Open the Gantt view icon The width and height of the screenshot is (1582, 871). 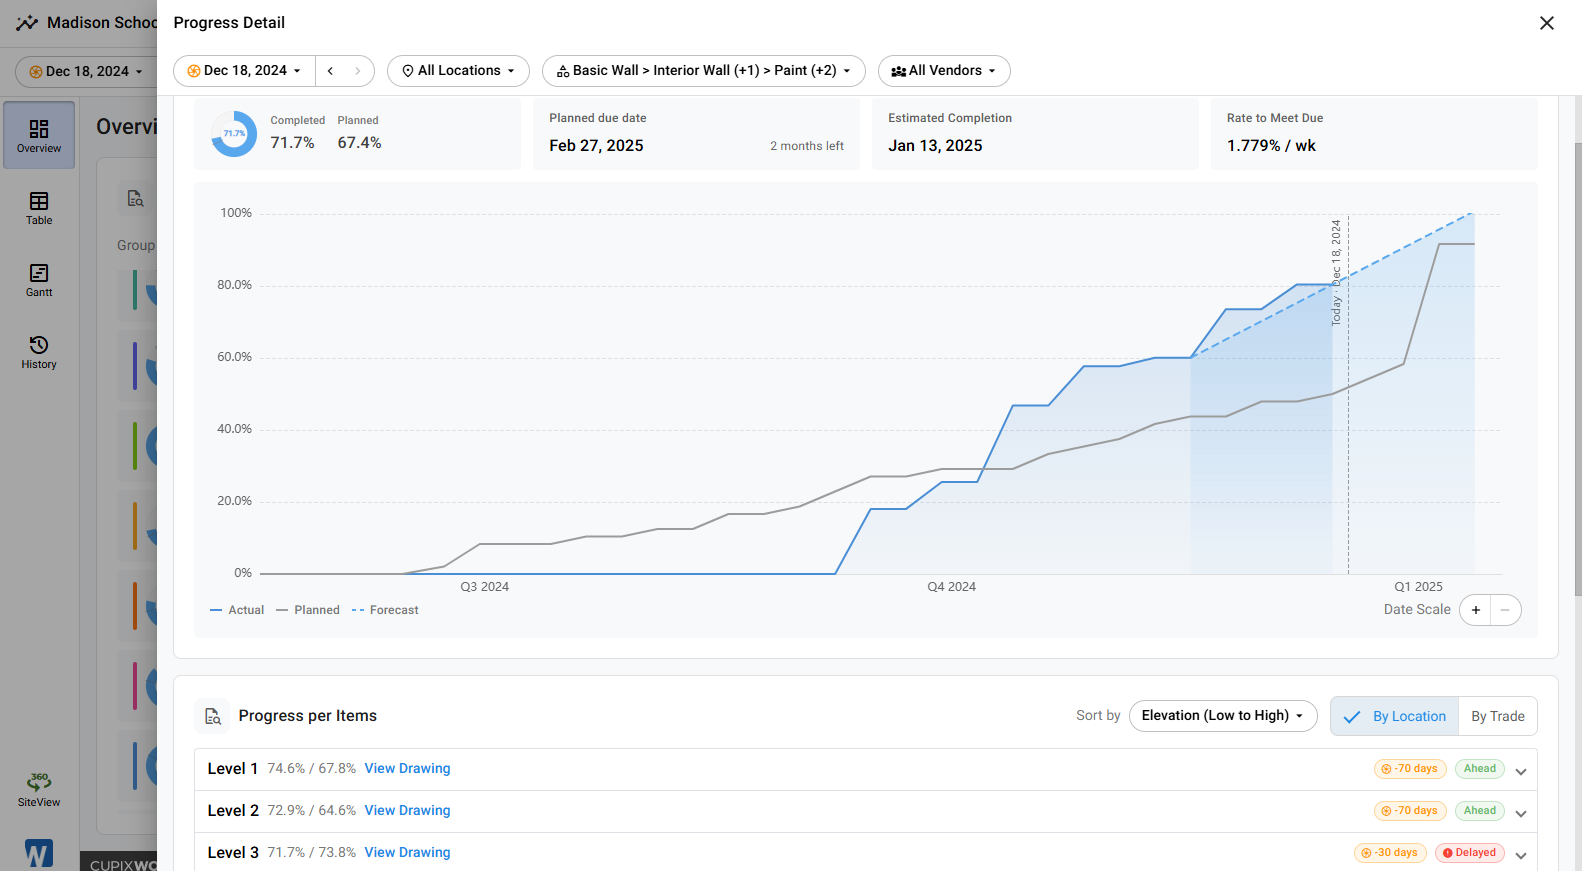tap(39, 280)
